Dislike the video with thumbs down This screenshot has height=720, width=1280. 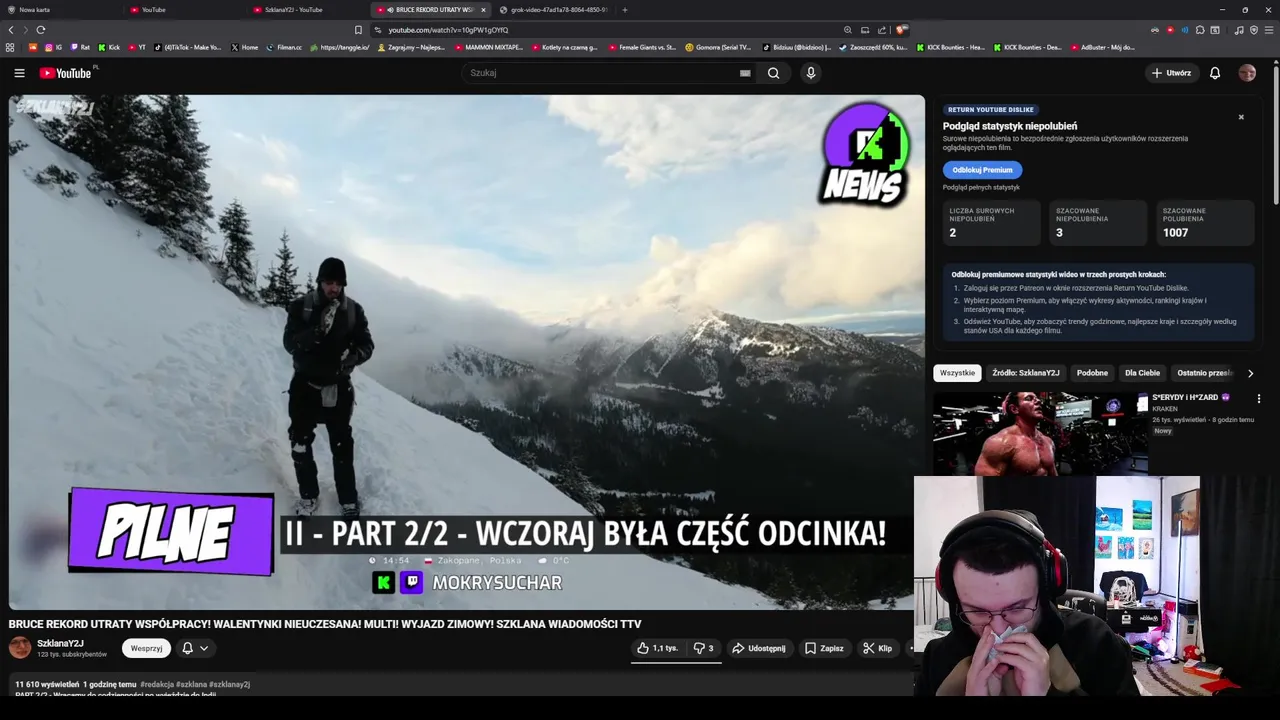pyautogui.click(x=704, y=648)
